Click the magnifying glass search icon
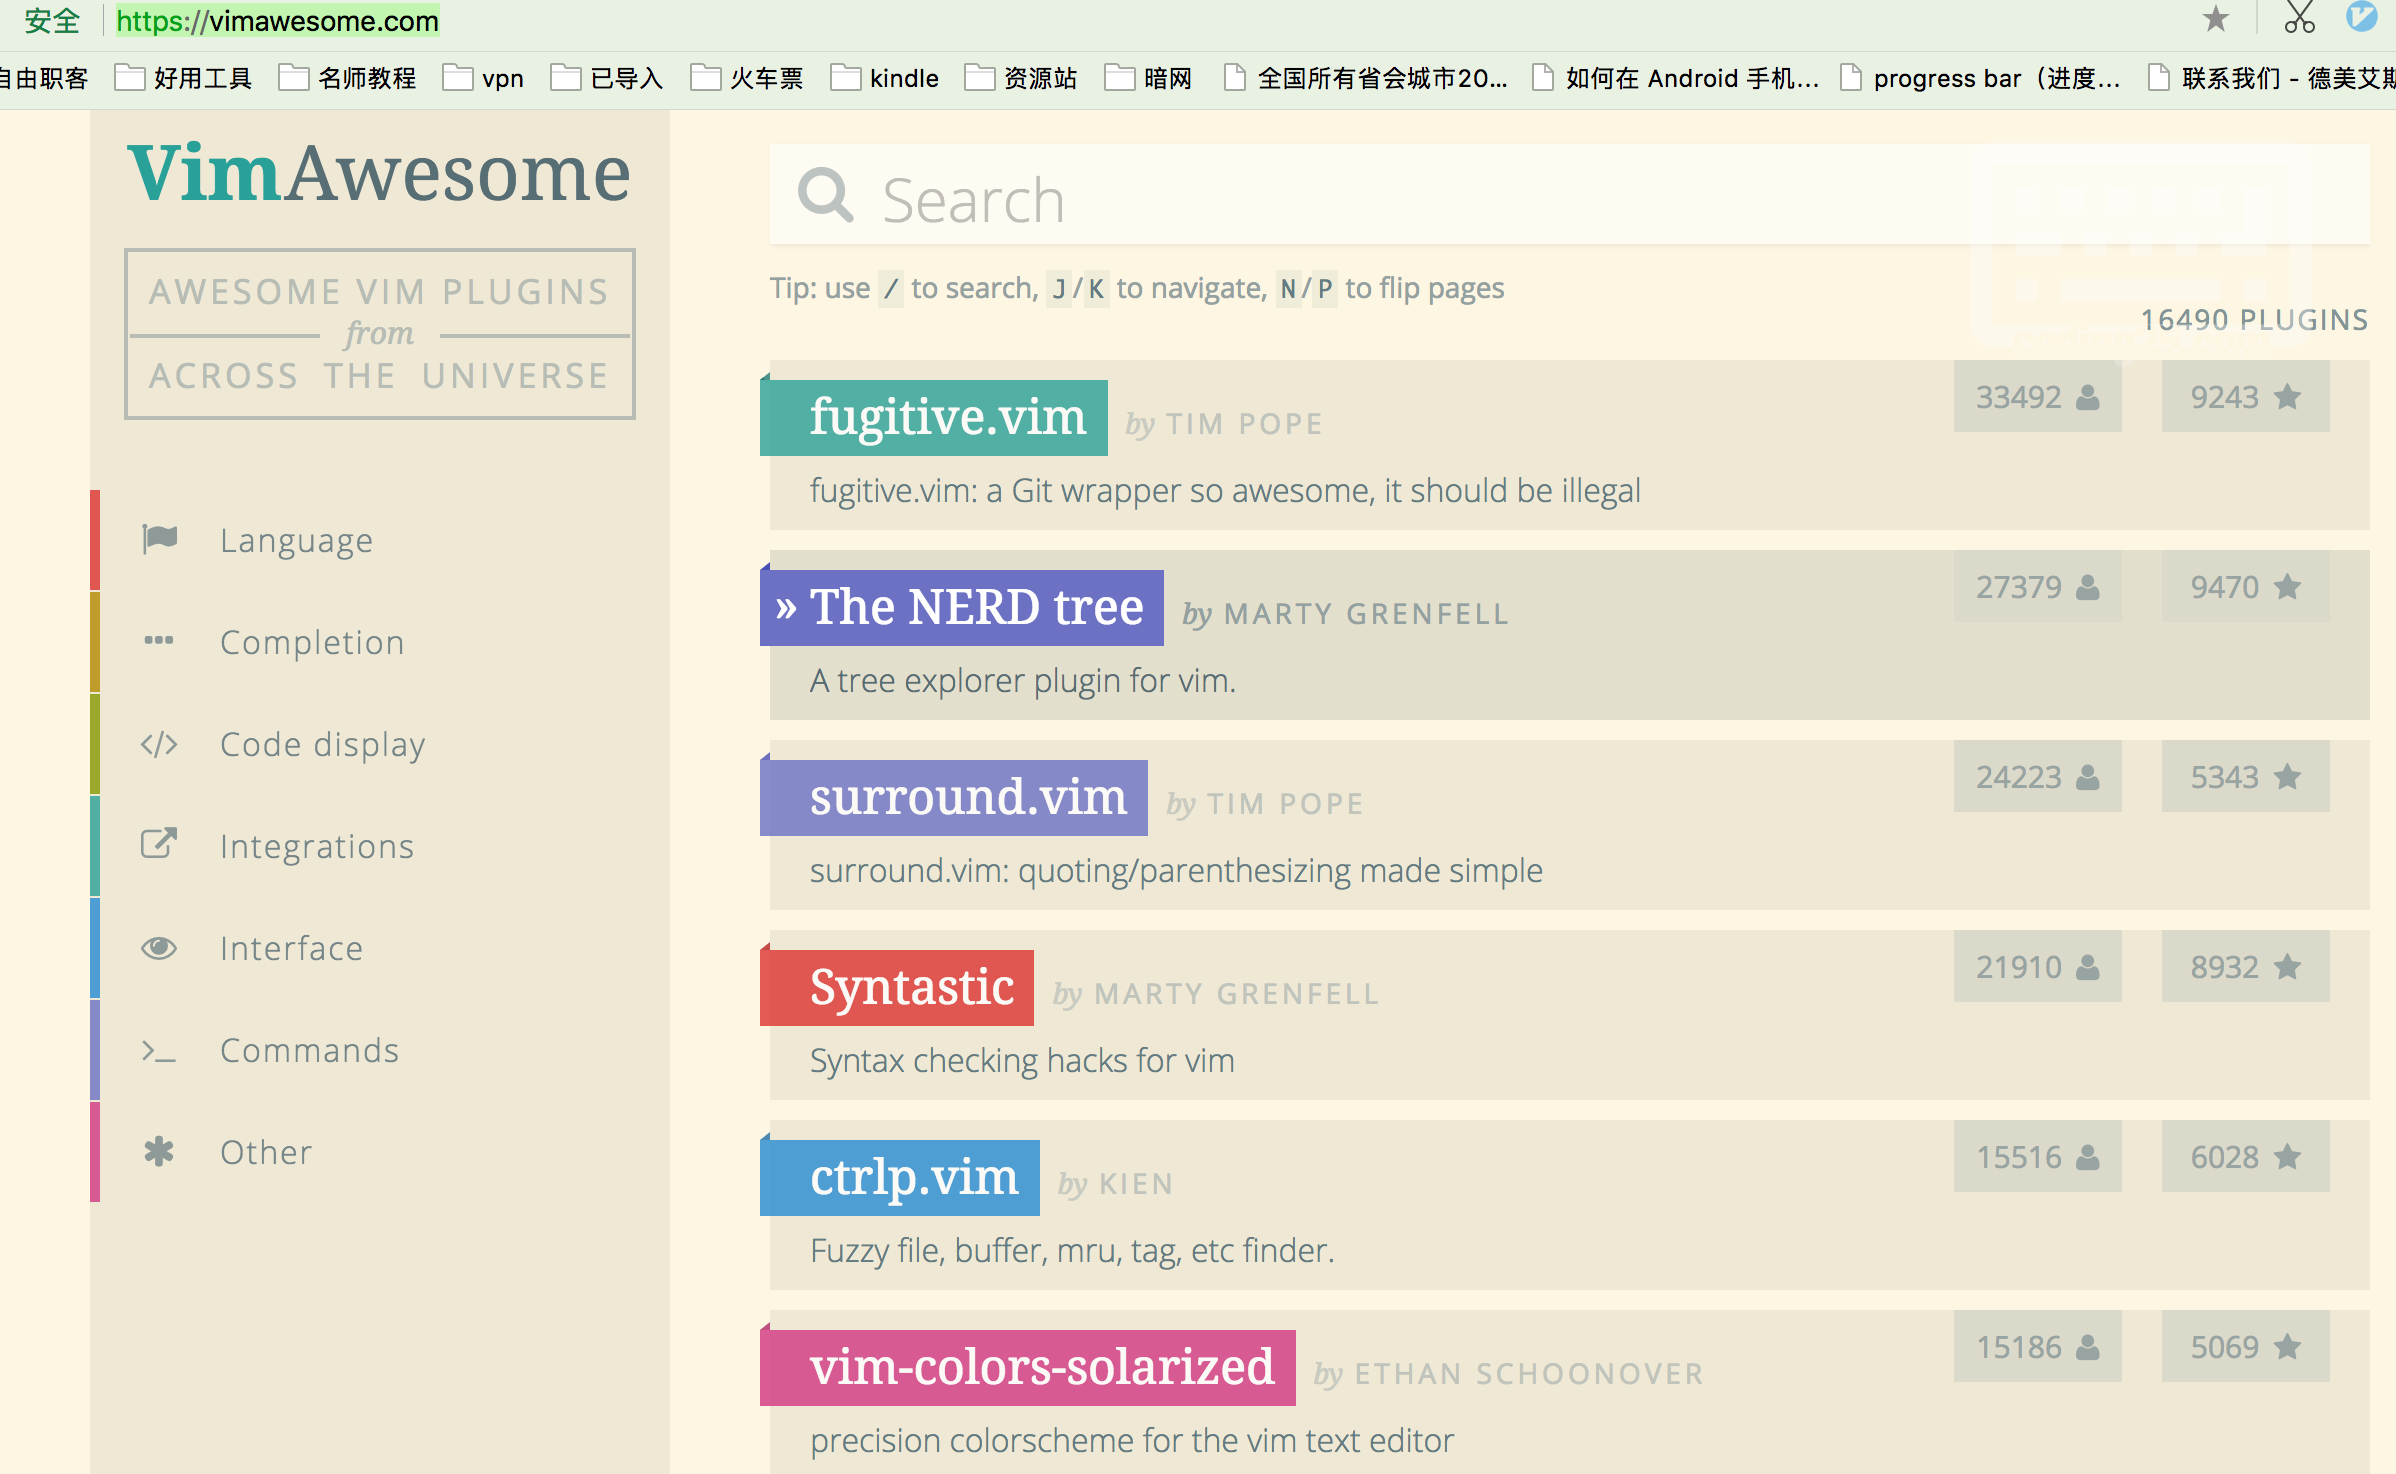Viewport: 2396px width, 1474px height. [825, 195]
